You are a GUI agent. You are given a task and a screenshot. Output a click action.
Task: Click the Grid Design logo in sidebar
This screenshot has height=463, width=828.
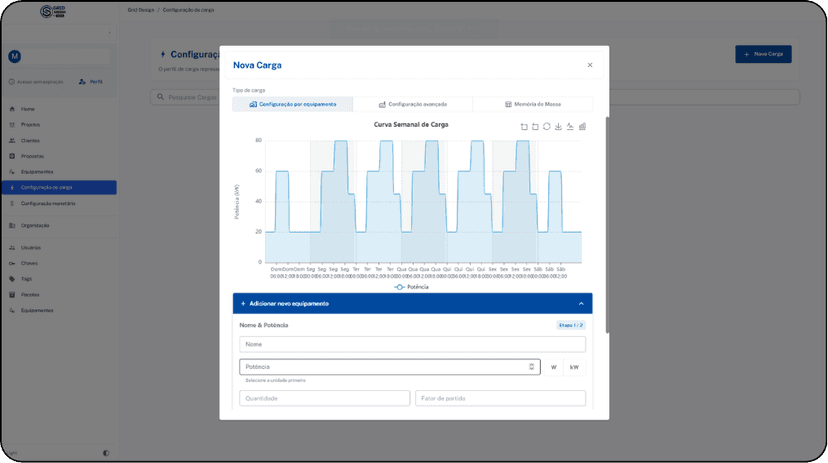pos(53,11)
